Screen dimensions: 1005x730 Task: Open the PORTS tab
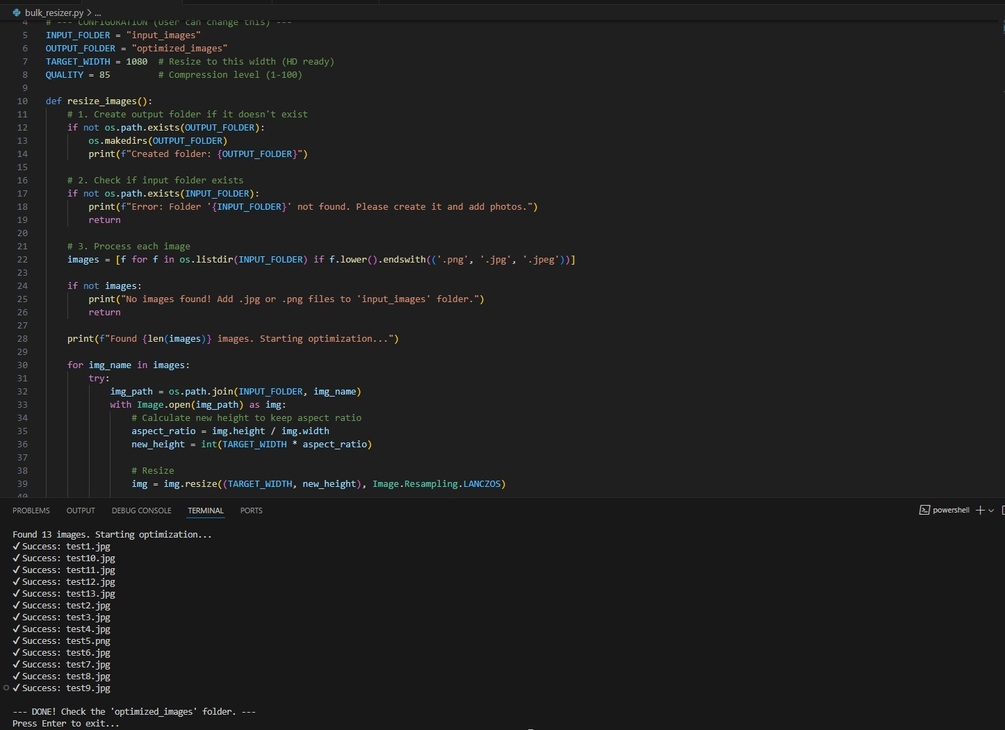click(x=251, y=511)
